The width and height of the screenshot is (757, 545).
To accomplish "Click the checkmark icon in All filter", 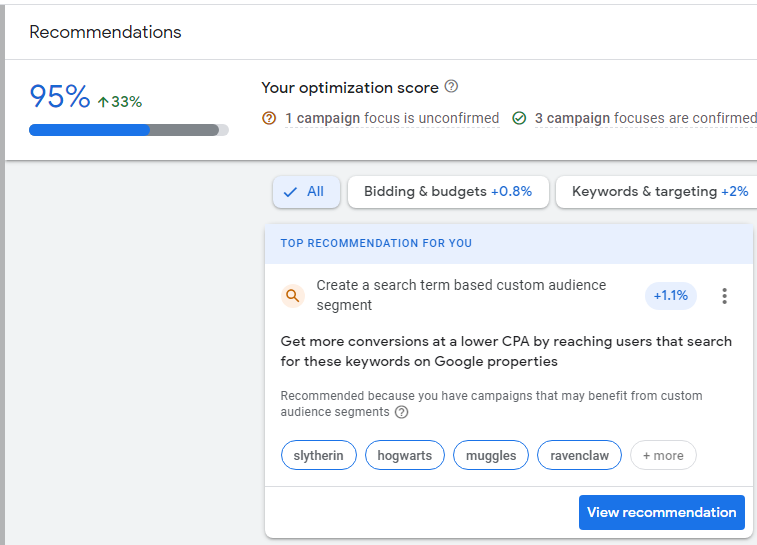I will pos(290,192).
